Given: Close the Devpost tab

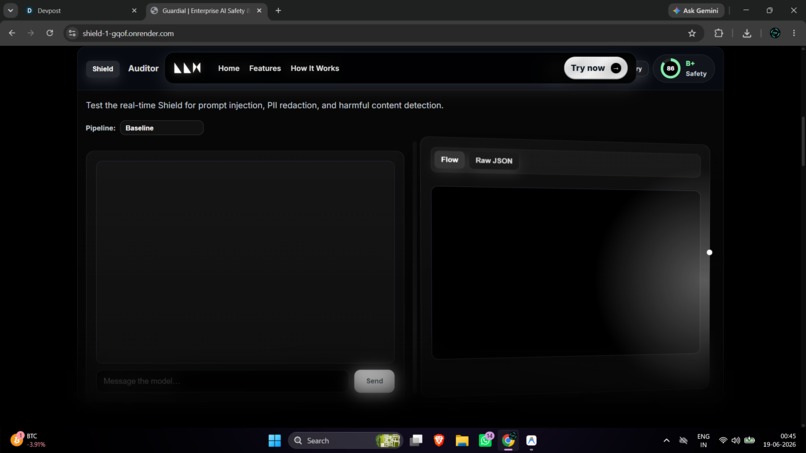Looking at the screenshot, I should tap(134, 10).
